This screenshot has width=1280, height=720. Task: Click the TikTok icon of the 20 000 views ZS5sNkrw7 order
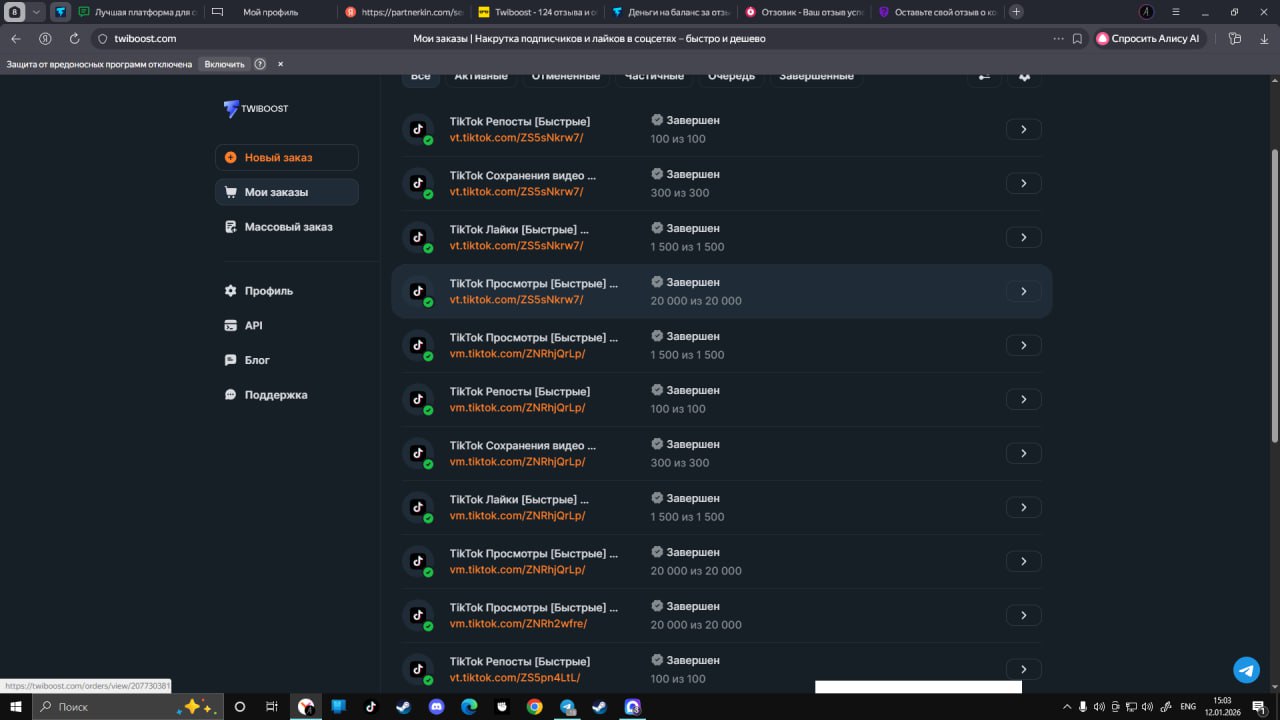418,291
